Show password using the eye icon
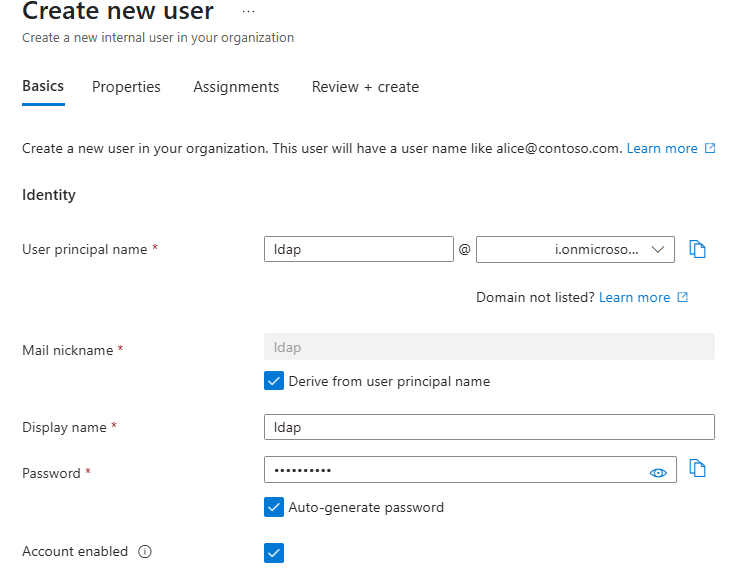Image resolution: width=741 pixels, height=585 pixels. pos(658,473)
